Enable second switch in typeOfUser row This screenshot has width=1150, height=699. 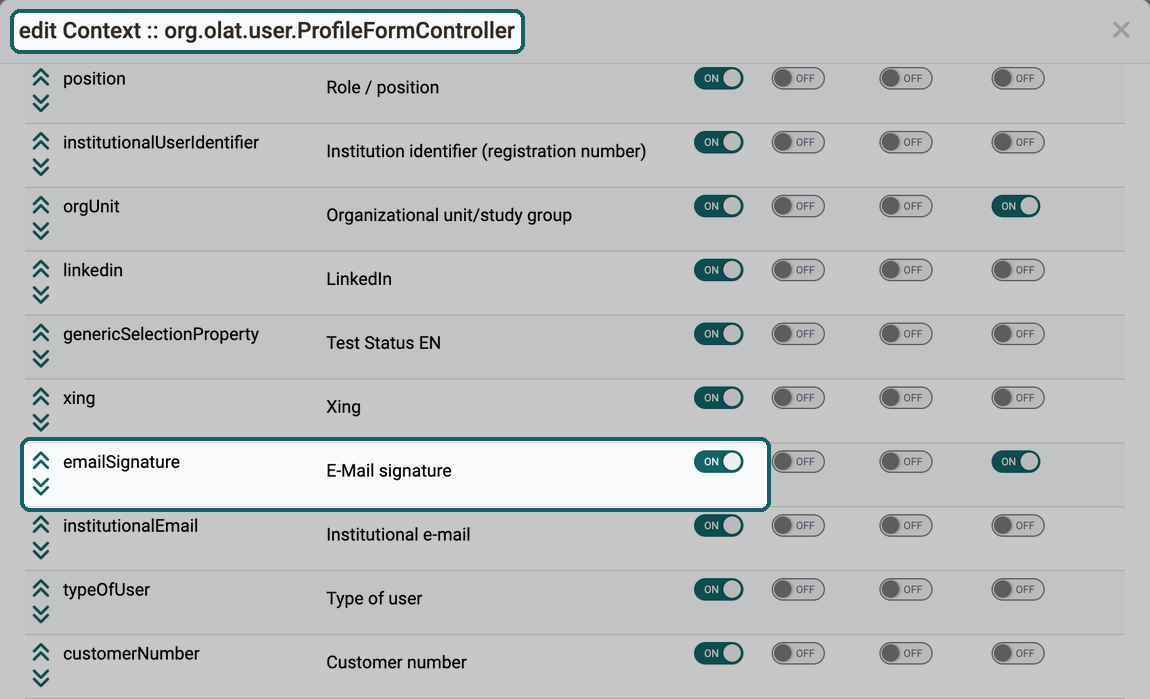coord(798,589)
